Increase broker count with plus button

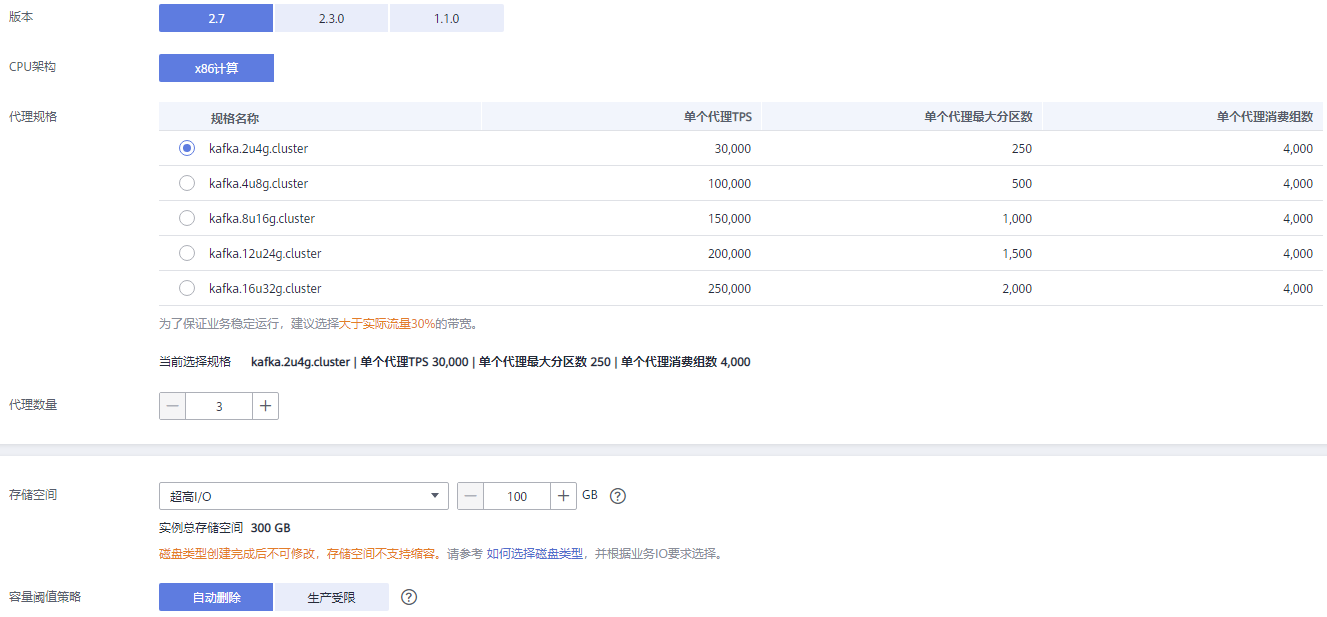(265, 406)
